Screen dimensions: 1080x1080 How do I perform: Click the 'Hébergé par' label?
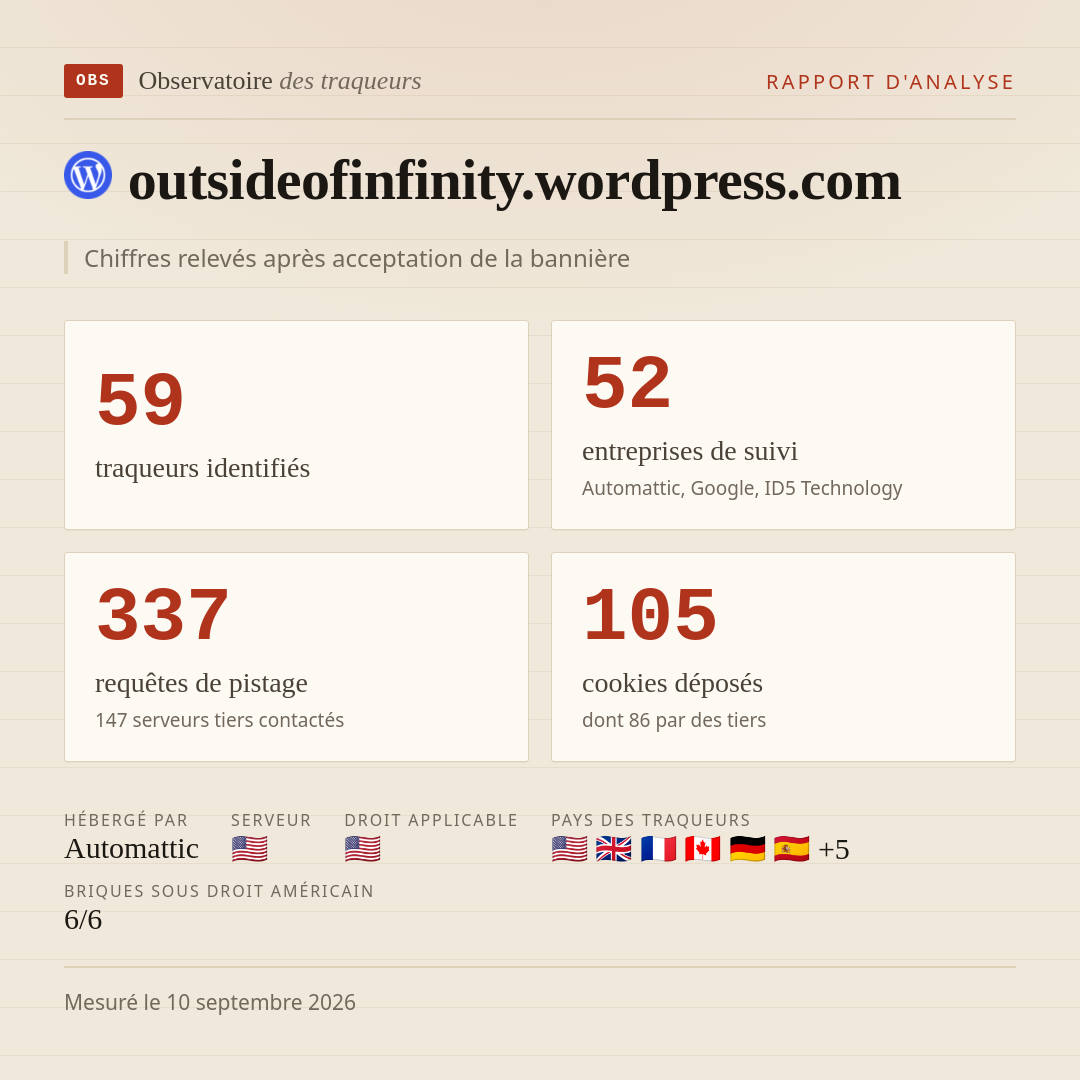126,820
